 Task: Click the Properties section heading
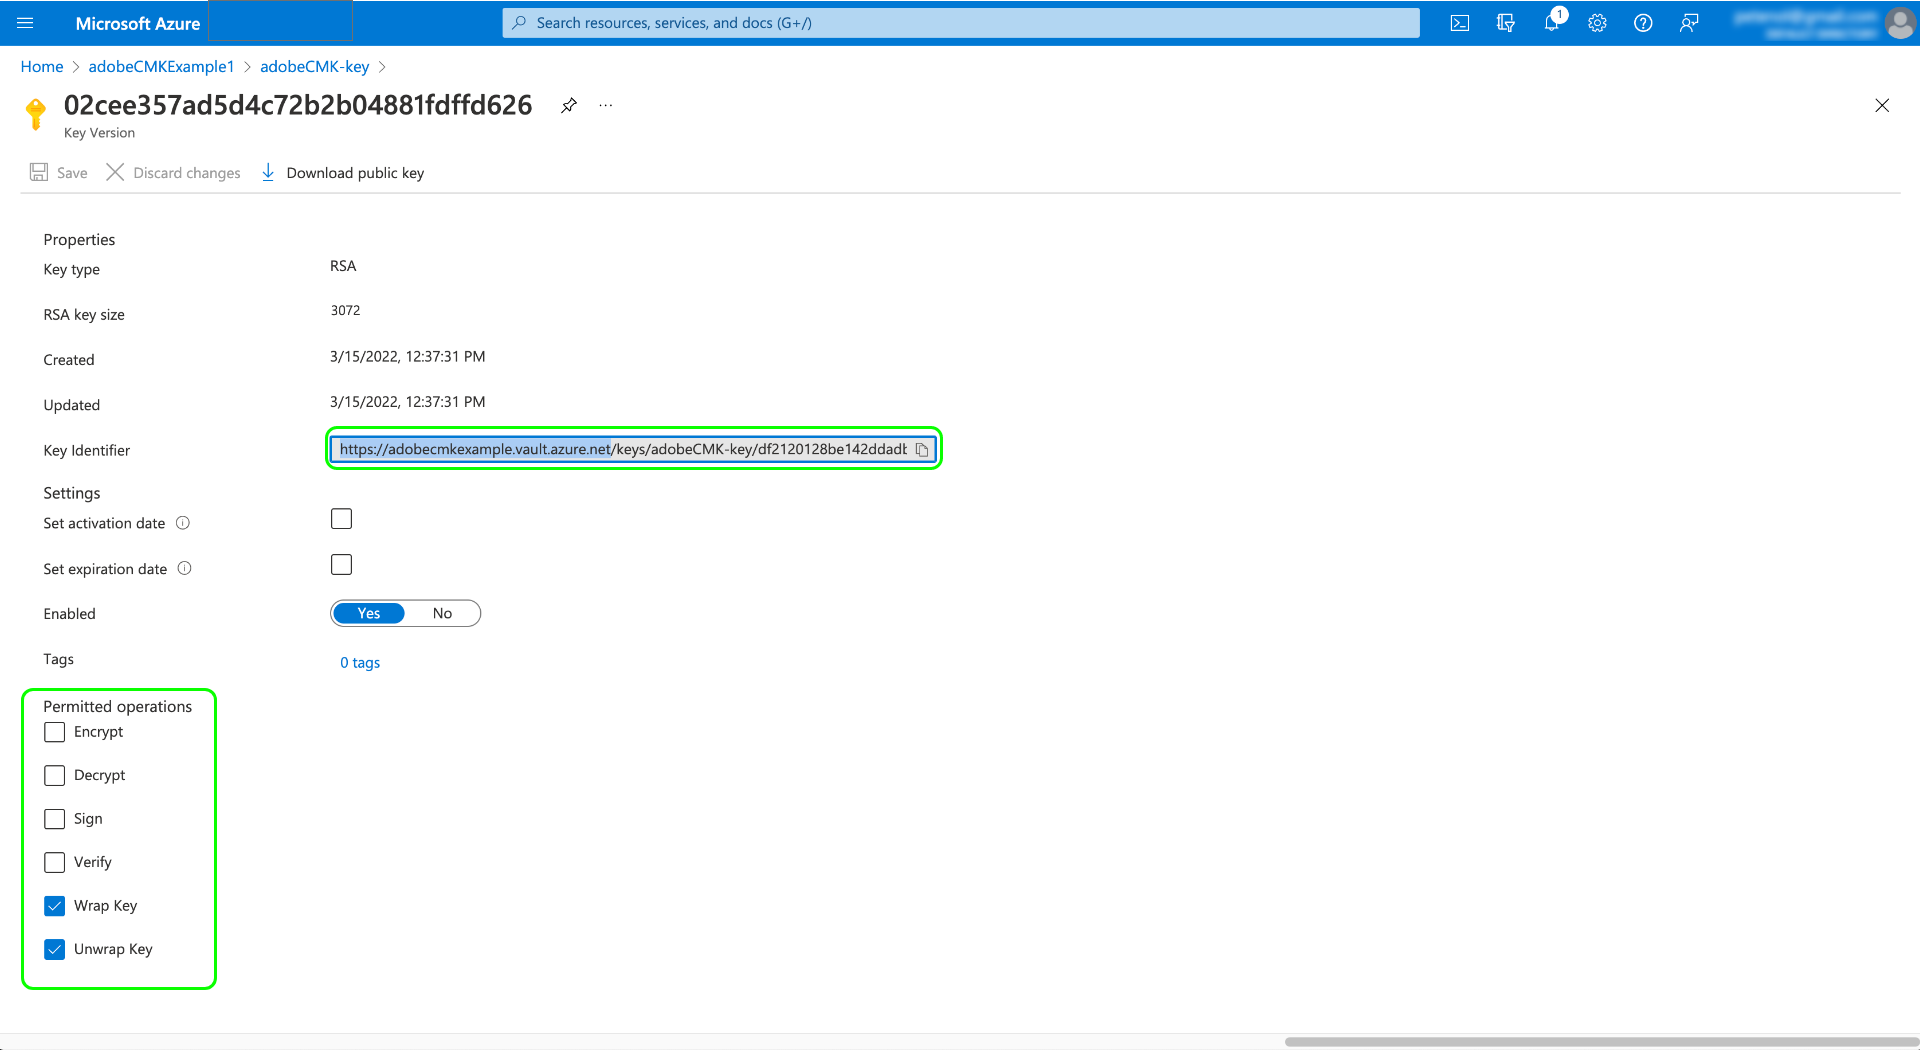(79, 239)
